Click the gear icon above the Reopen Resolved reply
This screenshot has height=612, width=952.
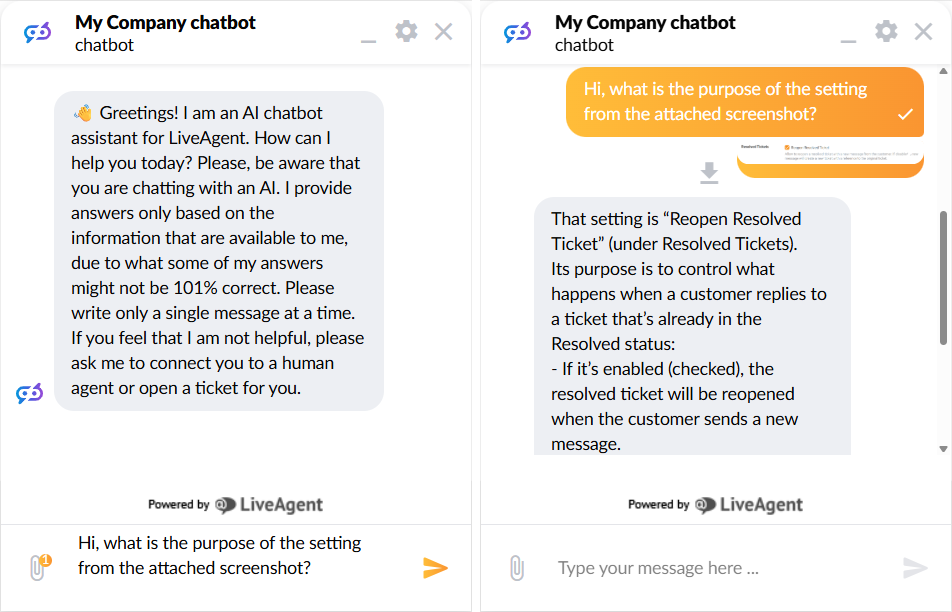point(886,31)
